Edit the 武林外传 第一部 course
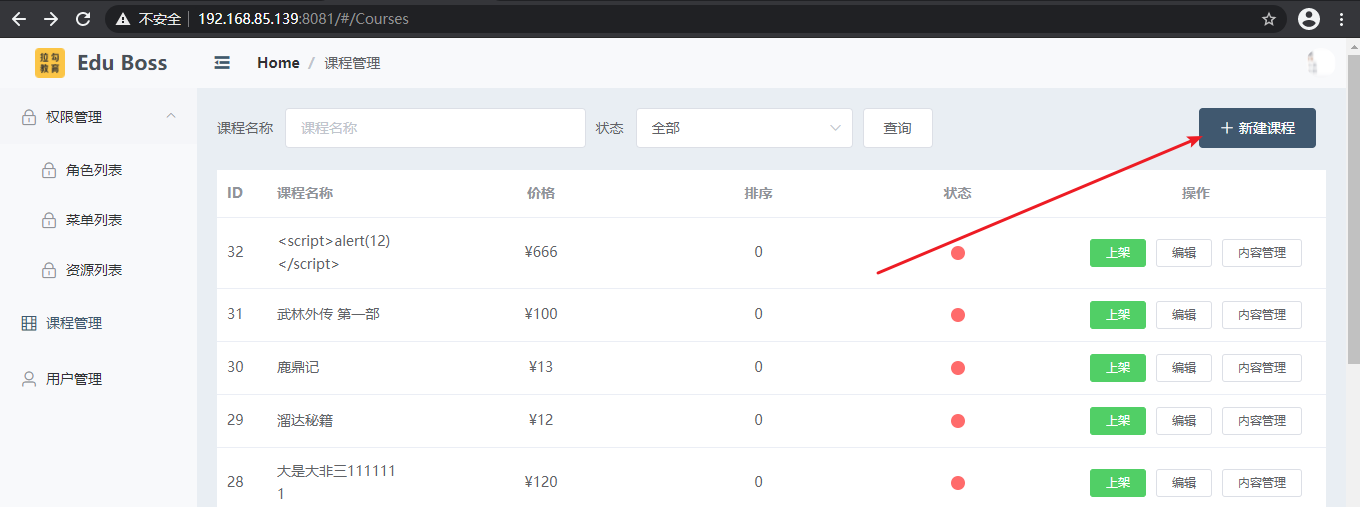This screenshot has width=1360, height=507. click(1184, 315)
